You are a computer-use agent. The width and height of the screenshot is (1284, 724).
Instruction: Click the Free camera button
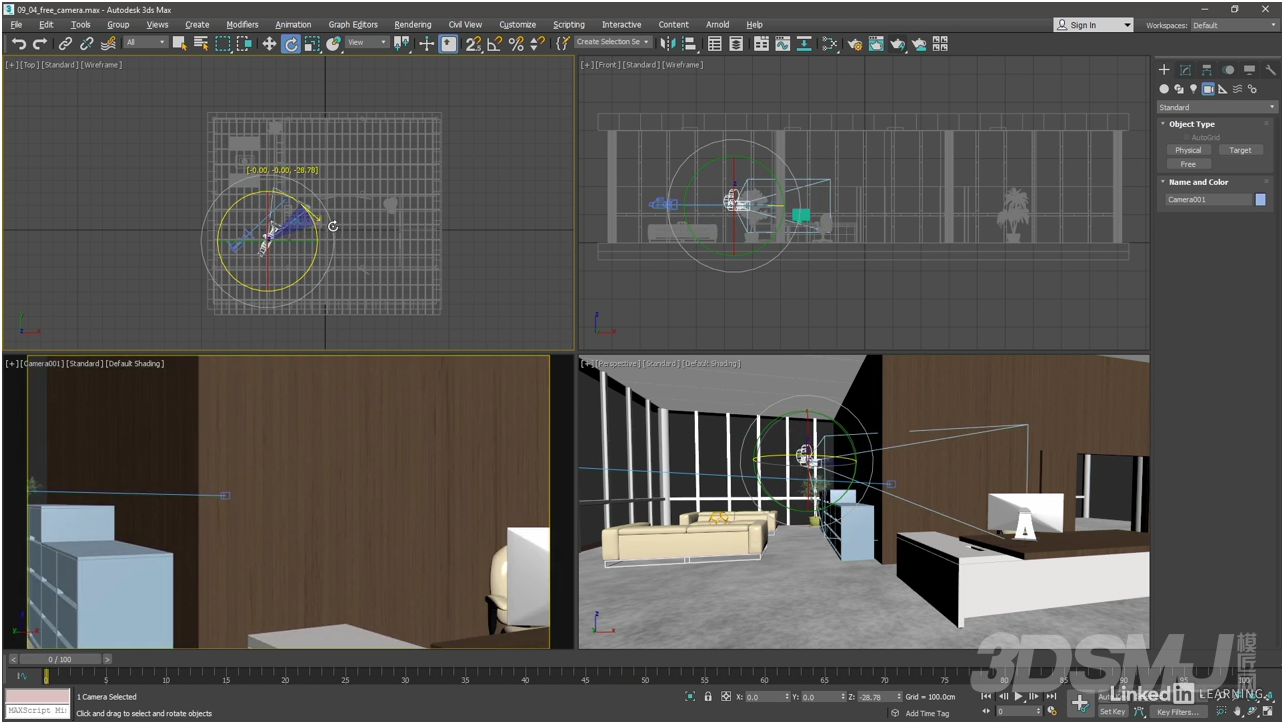(1188, 164)
